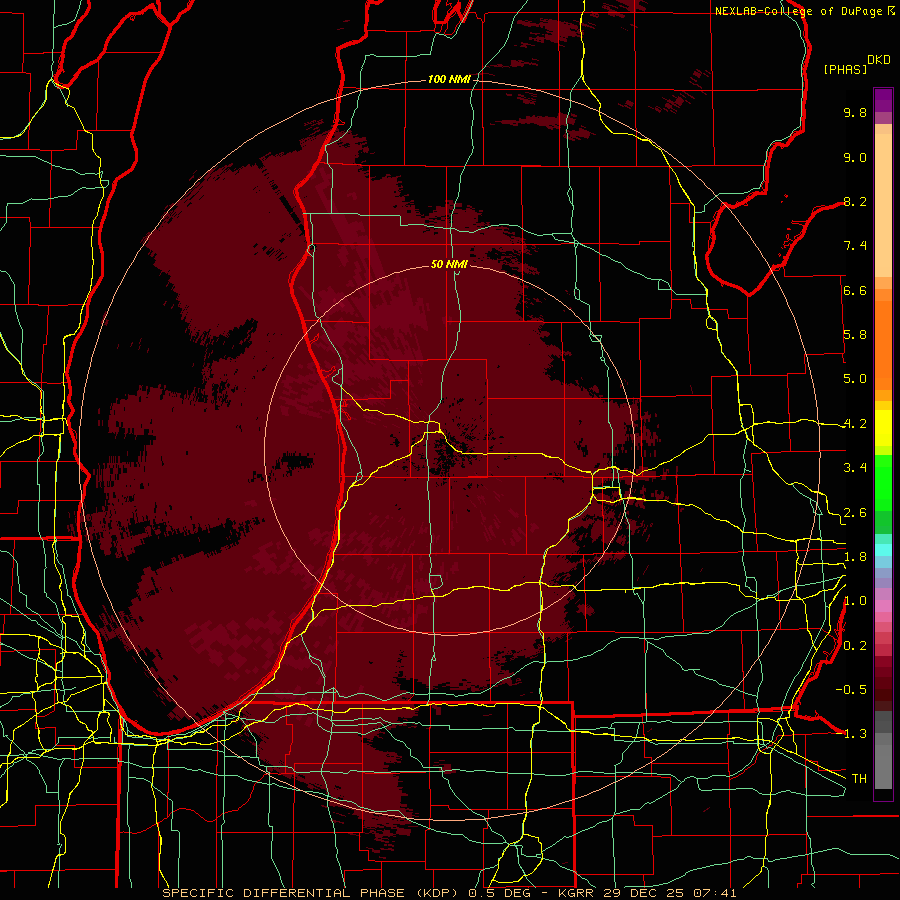Pick the yellow band in the color legend
This screenshot has height=900, width=900.
883,428
